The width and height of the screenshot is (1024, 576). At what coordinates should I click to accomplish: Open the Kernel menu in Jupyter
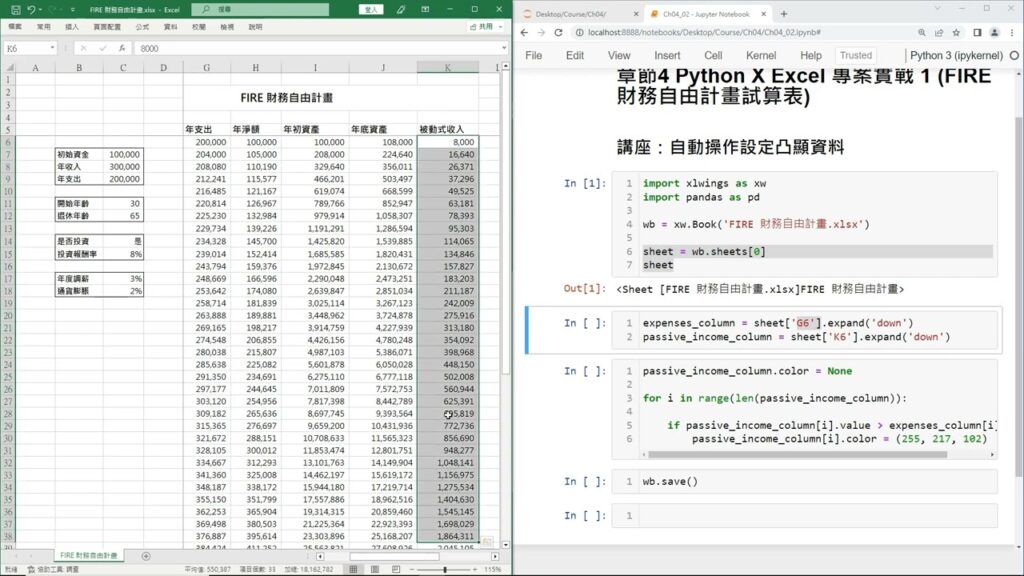point(760,56)
